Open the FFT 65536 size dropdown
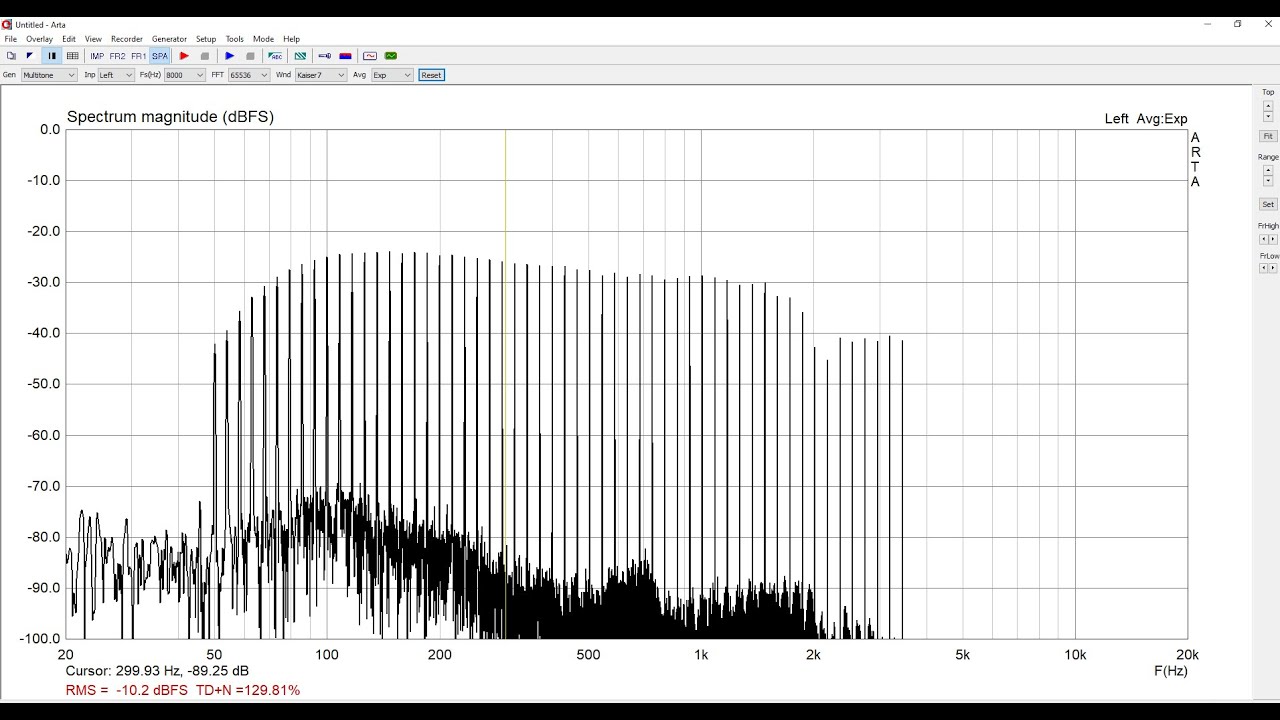Screen dimensions: 1280x720 click(249, 75)
